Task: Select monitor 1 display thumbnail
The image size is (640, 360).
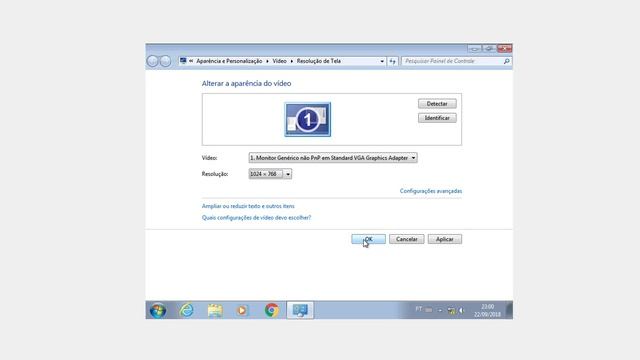Action: pyautogui.click(x=308, y=120)
